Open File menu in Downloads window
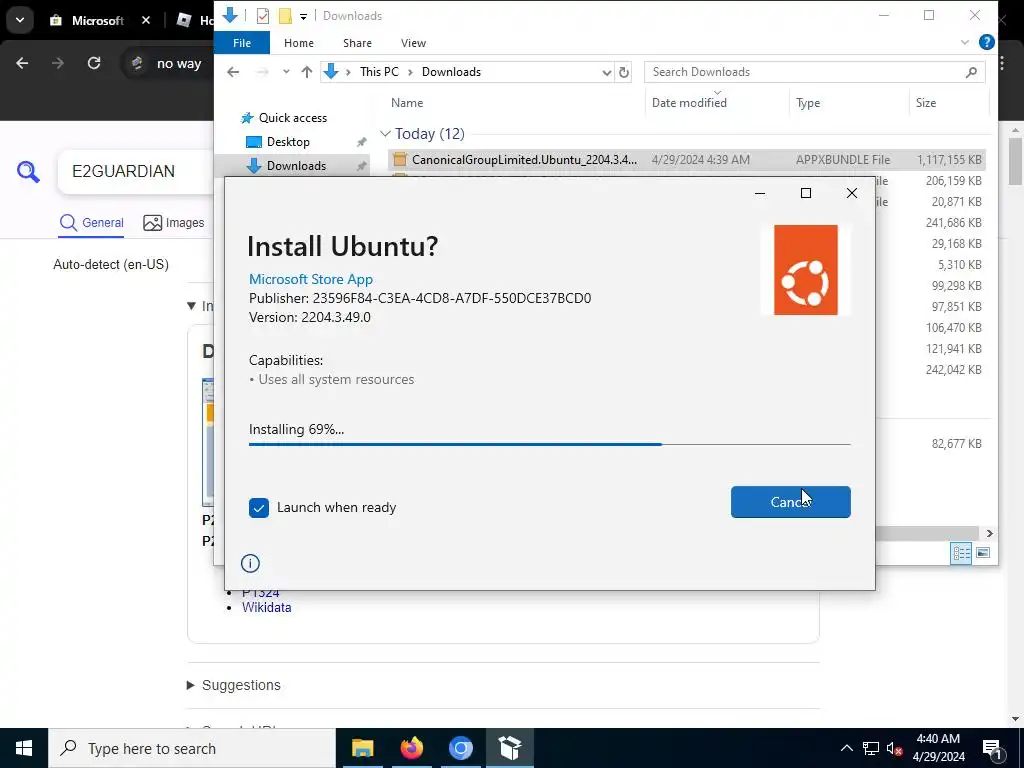The height and width of the screenshot is (768, 1024). tap(242, 43)
